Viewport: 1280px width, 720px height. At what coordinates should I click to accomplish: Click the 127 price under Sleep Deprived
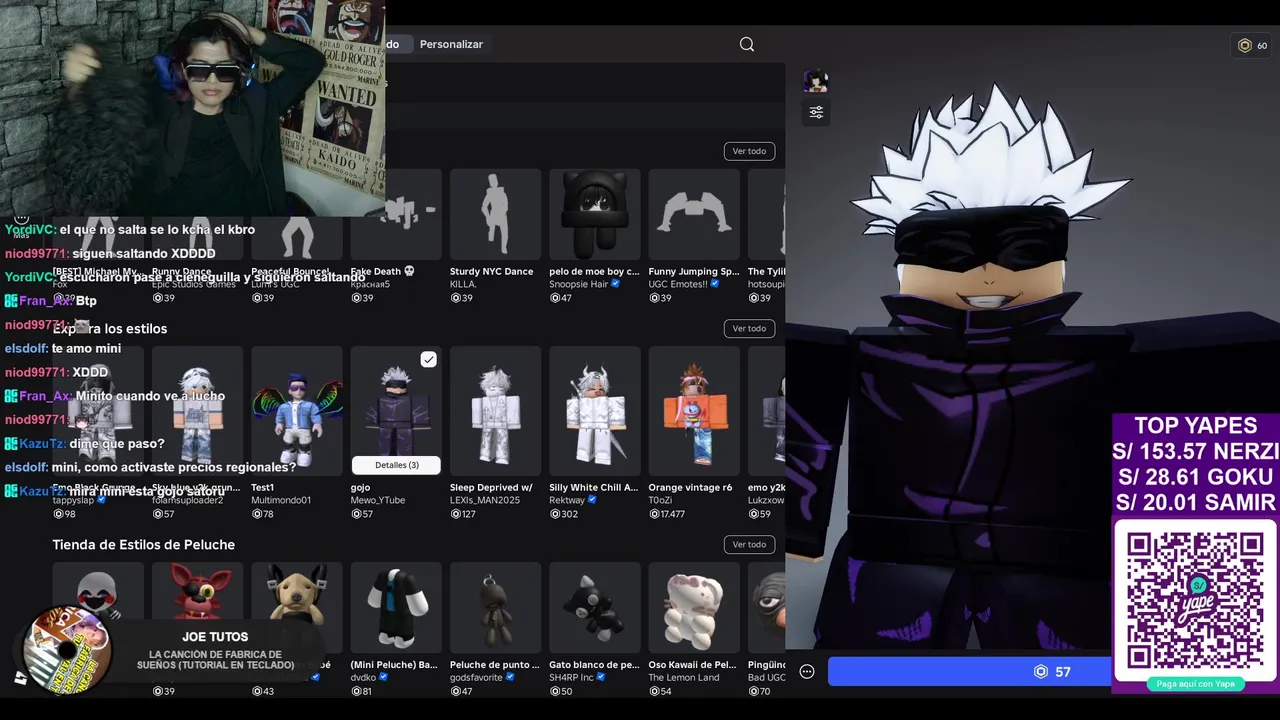465,514
